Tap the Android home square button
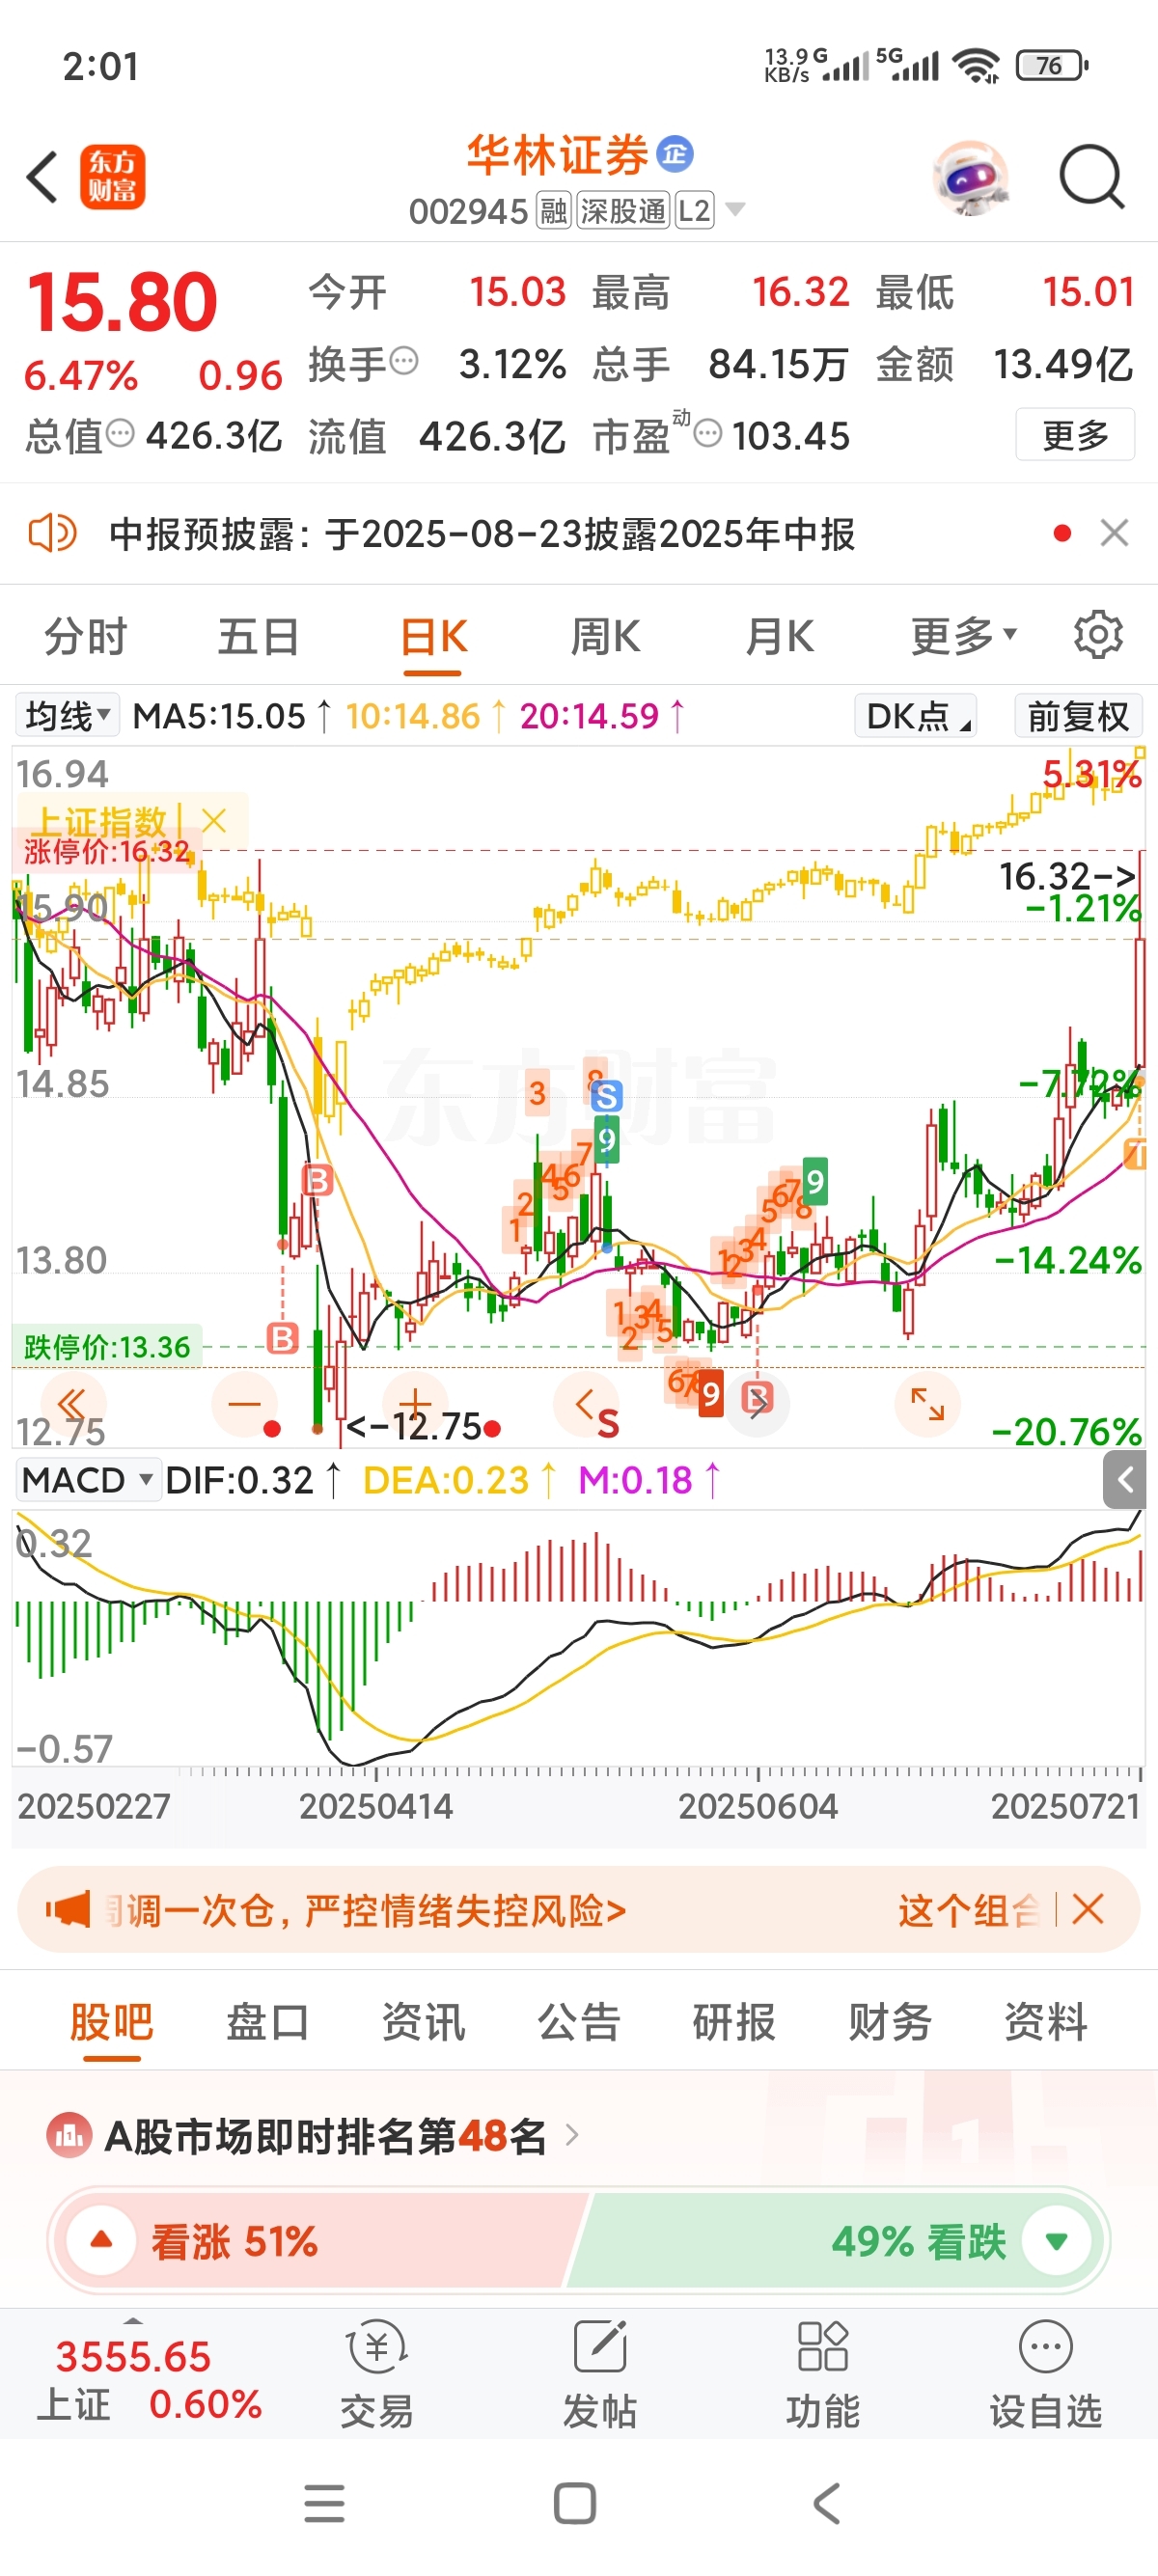The height and width of the screenshot is (2576, 1158). point(575,2503)
